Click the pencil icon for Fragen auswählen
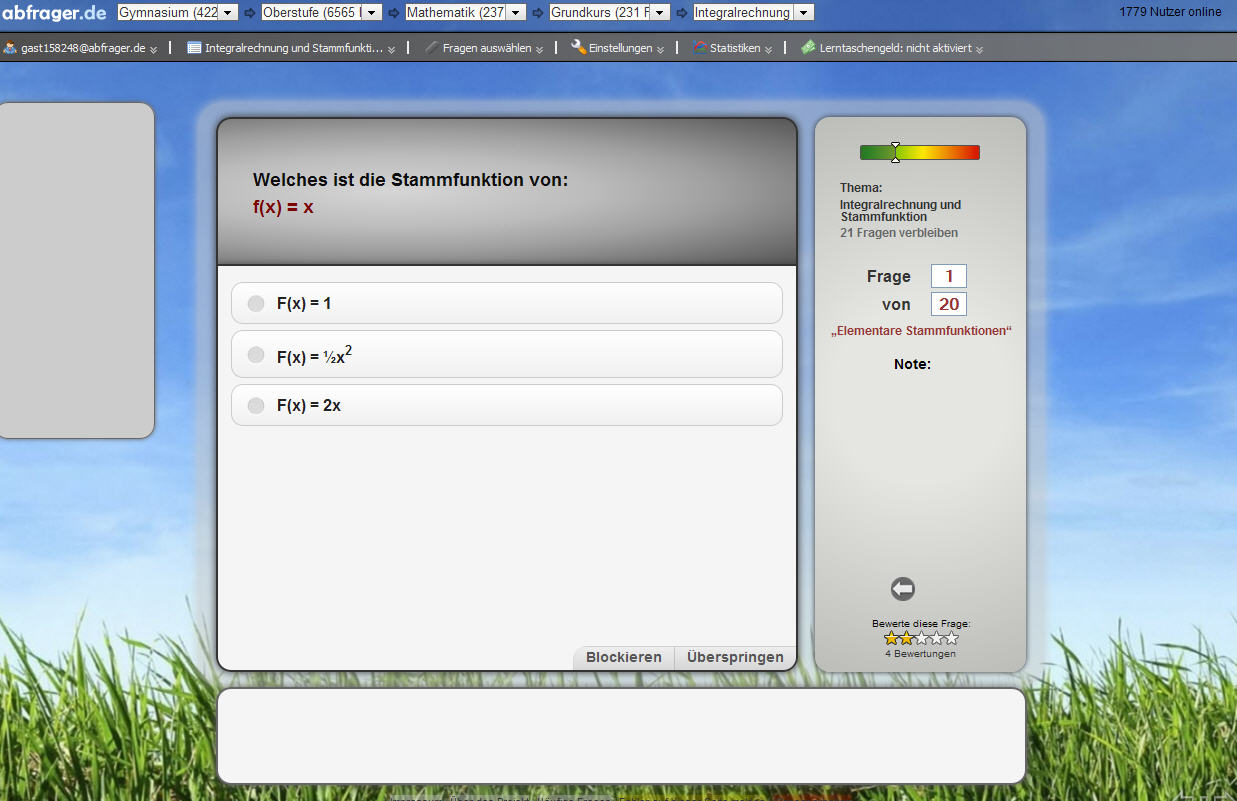The width and height of the screenshot is (1237, 801). (431, 47)
